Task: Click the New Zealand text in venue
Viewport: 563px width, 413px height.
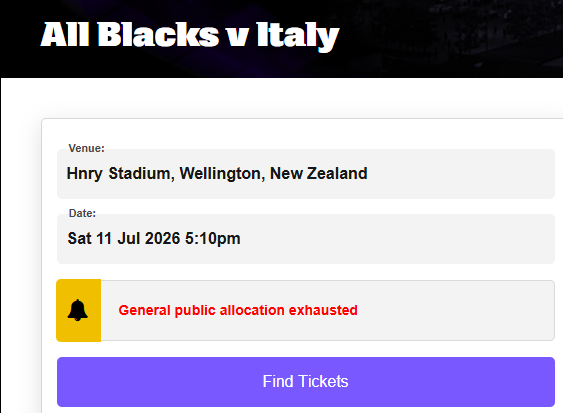Action: 318,173
